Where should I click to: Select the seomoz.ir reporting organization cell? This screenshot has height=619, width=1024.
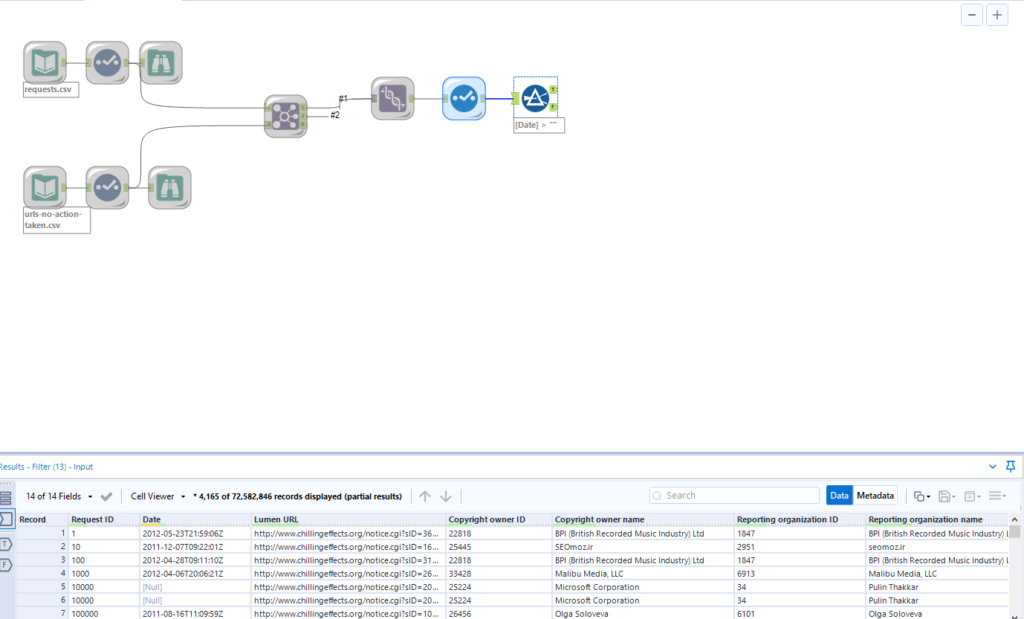point(937,547)
